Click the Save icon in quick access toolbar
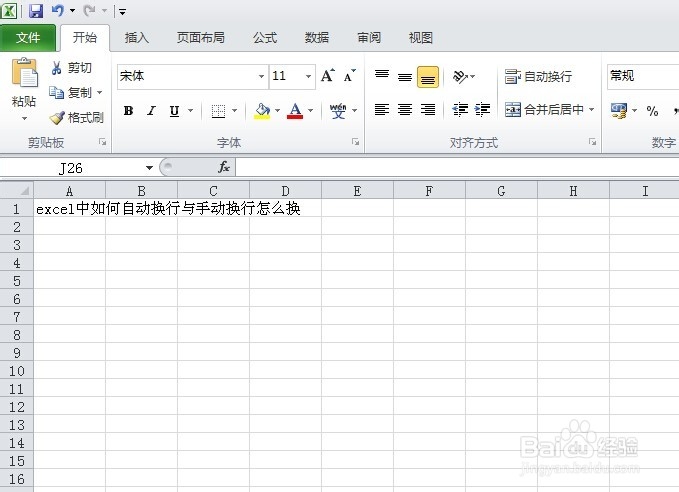Viewport: 679px width, 492px height. click(x=36, y=10)
